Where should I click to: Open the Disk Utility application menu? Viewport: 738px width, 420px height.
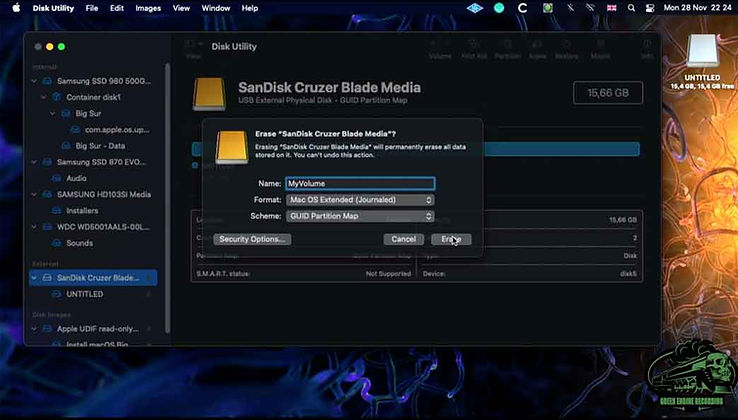tap(53, 8)
